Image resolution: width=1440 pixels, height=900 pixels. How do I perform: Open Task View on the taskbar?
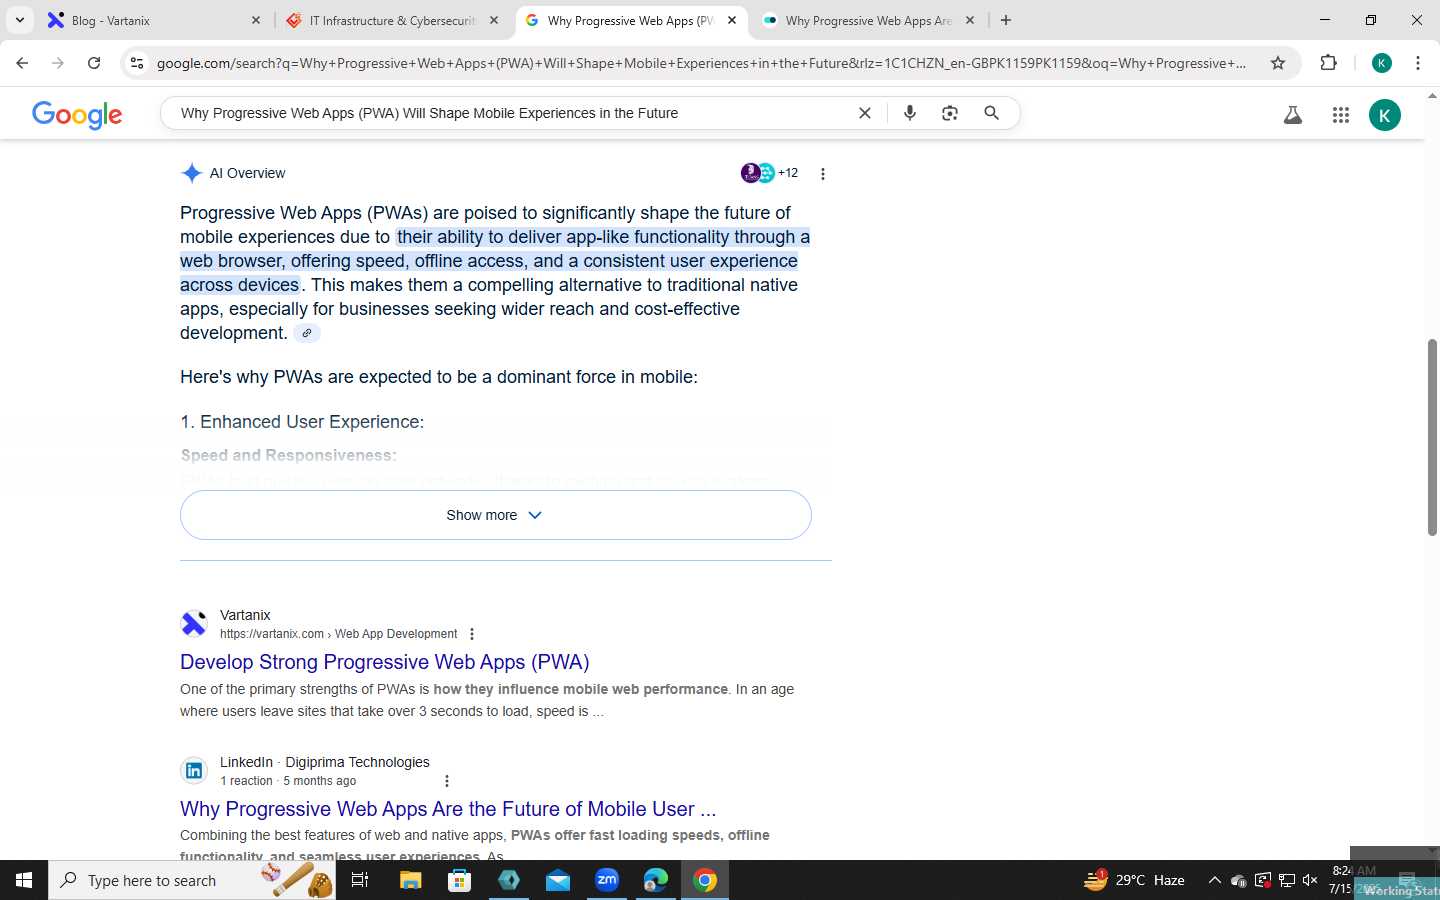(x=360, y=880)
